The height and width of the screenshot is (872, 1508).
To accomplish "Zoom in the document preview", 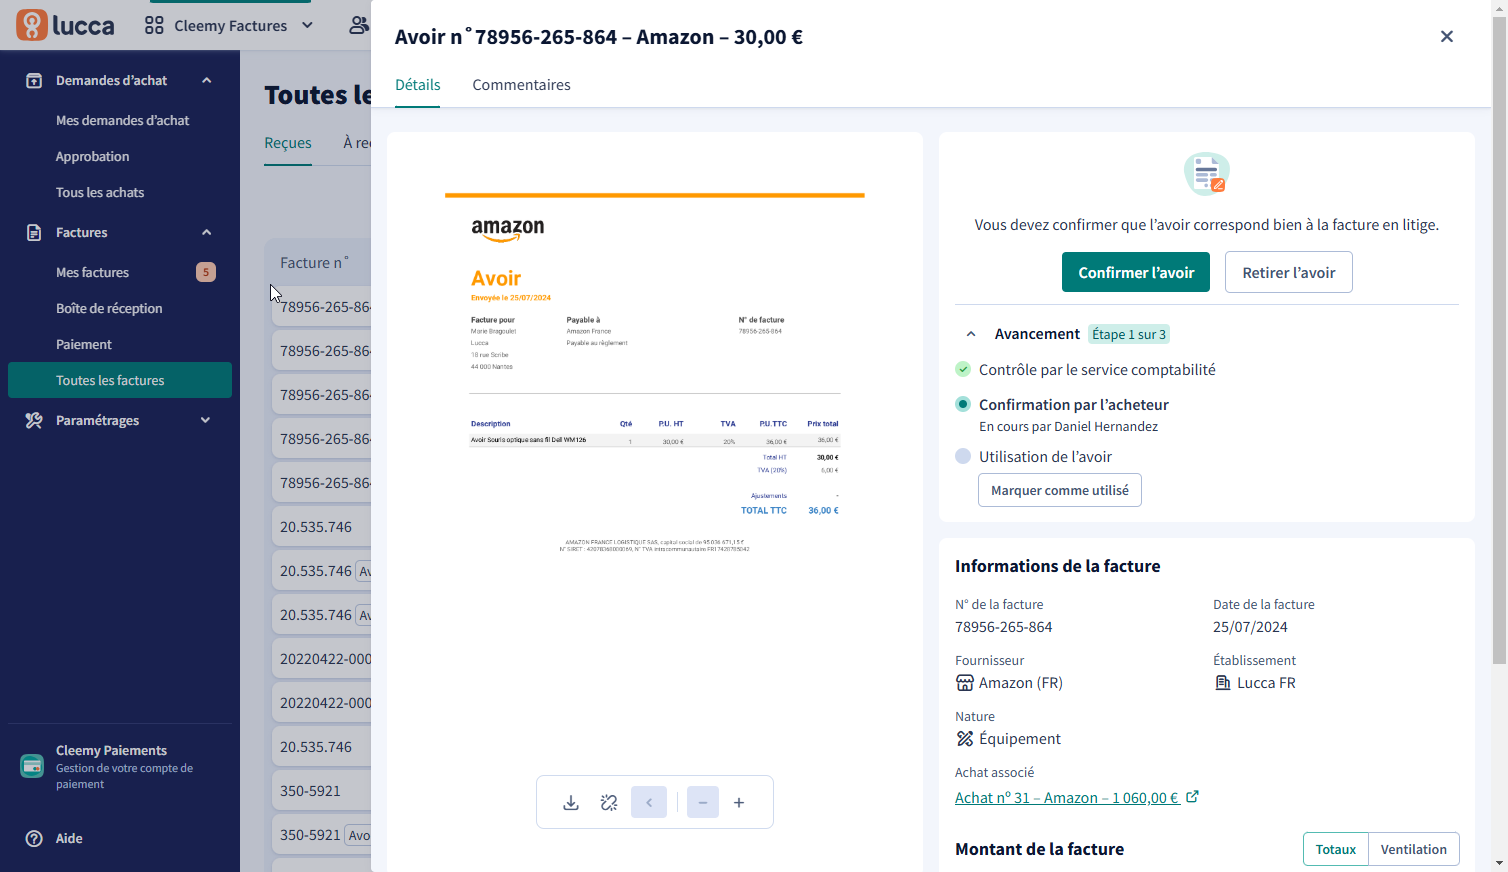I will (739, 802).
